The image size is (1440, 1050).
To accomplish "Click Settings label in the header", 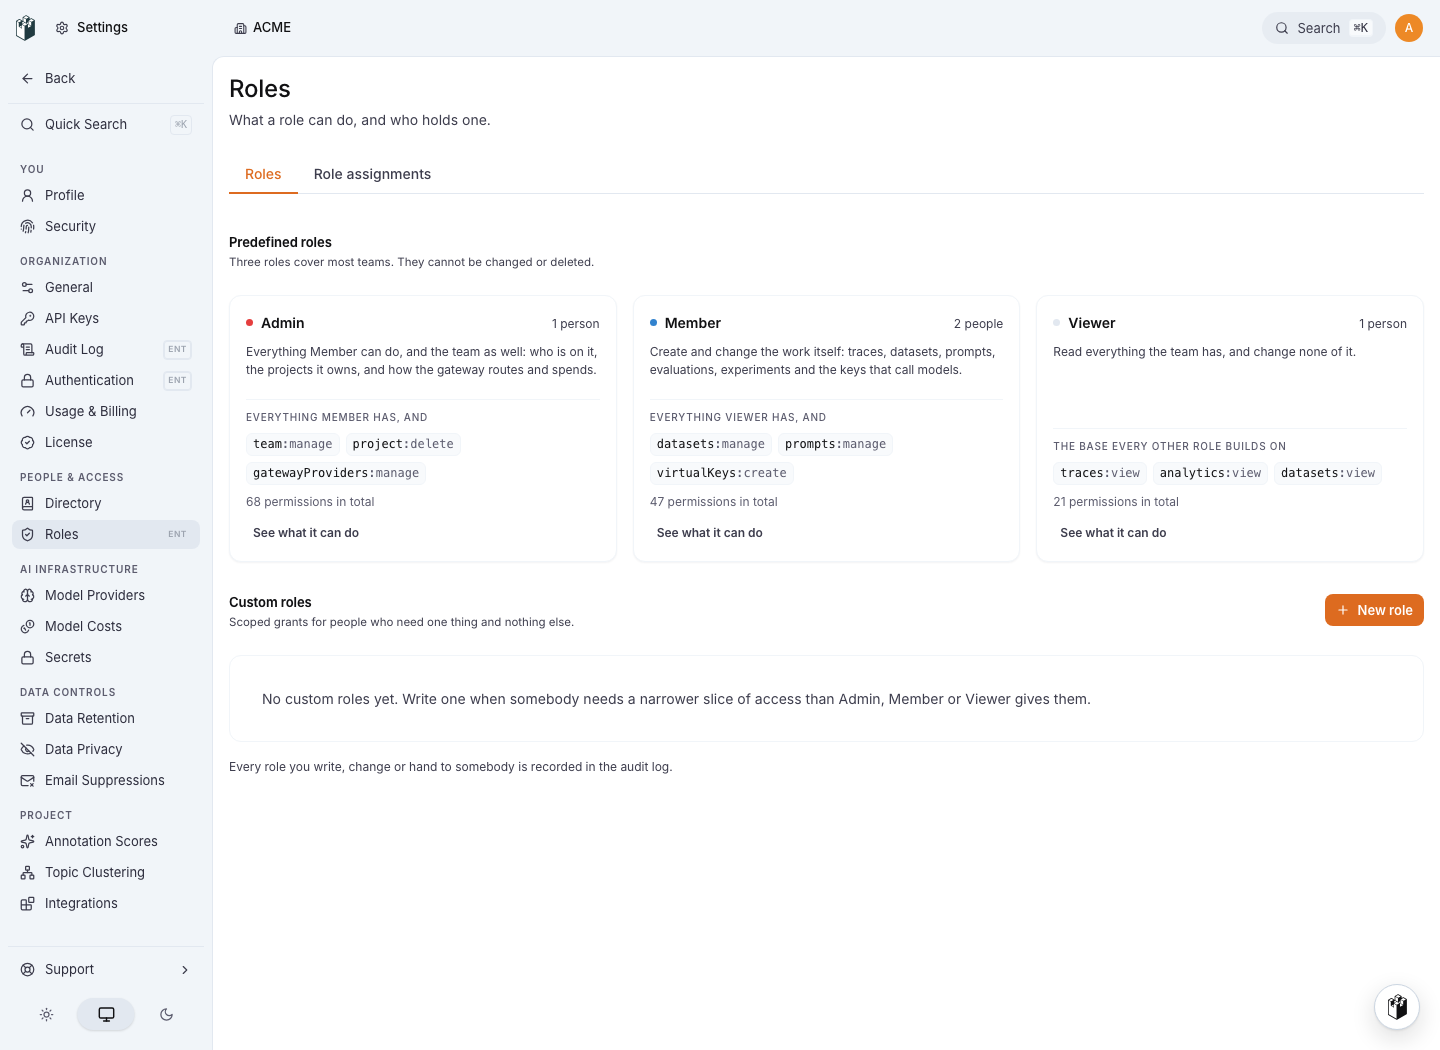I will coord(102,28).
